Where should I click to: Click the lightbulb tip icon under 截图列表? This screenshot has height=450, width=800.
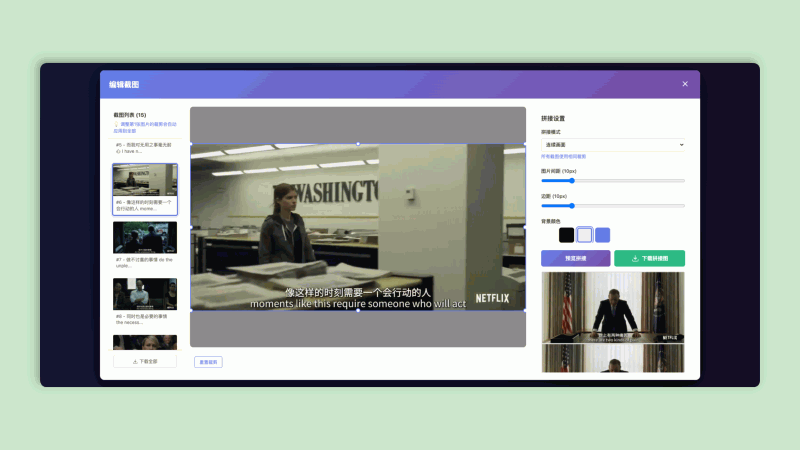point(116,124)
